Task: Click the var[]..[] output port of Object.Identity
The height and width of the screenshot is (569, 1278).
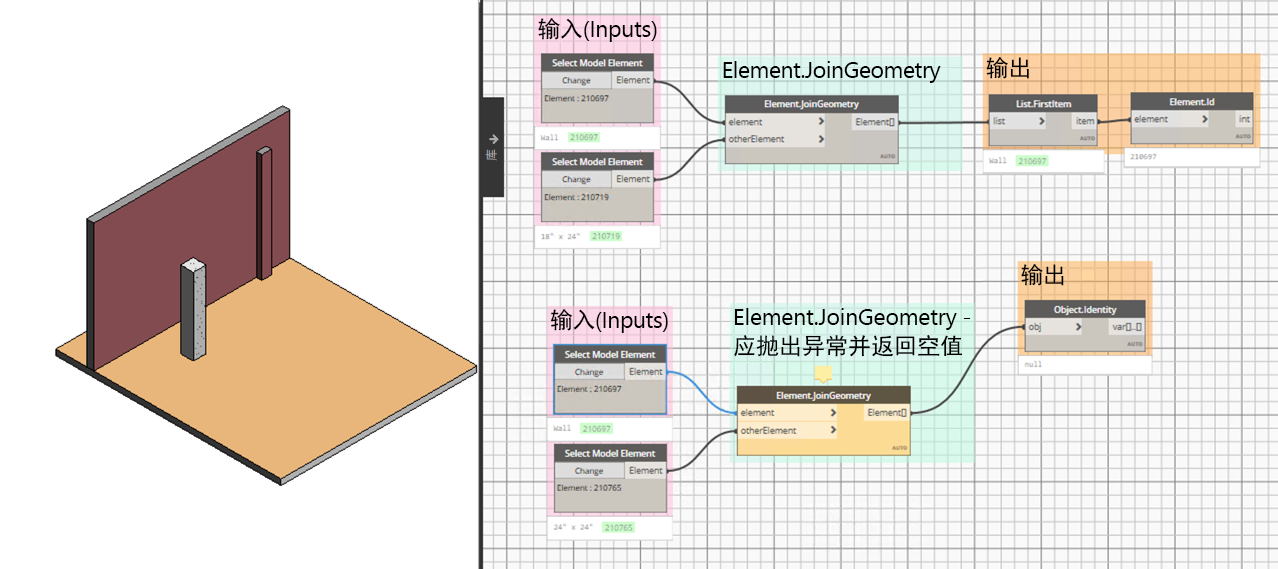Action: point(1126,327)
